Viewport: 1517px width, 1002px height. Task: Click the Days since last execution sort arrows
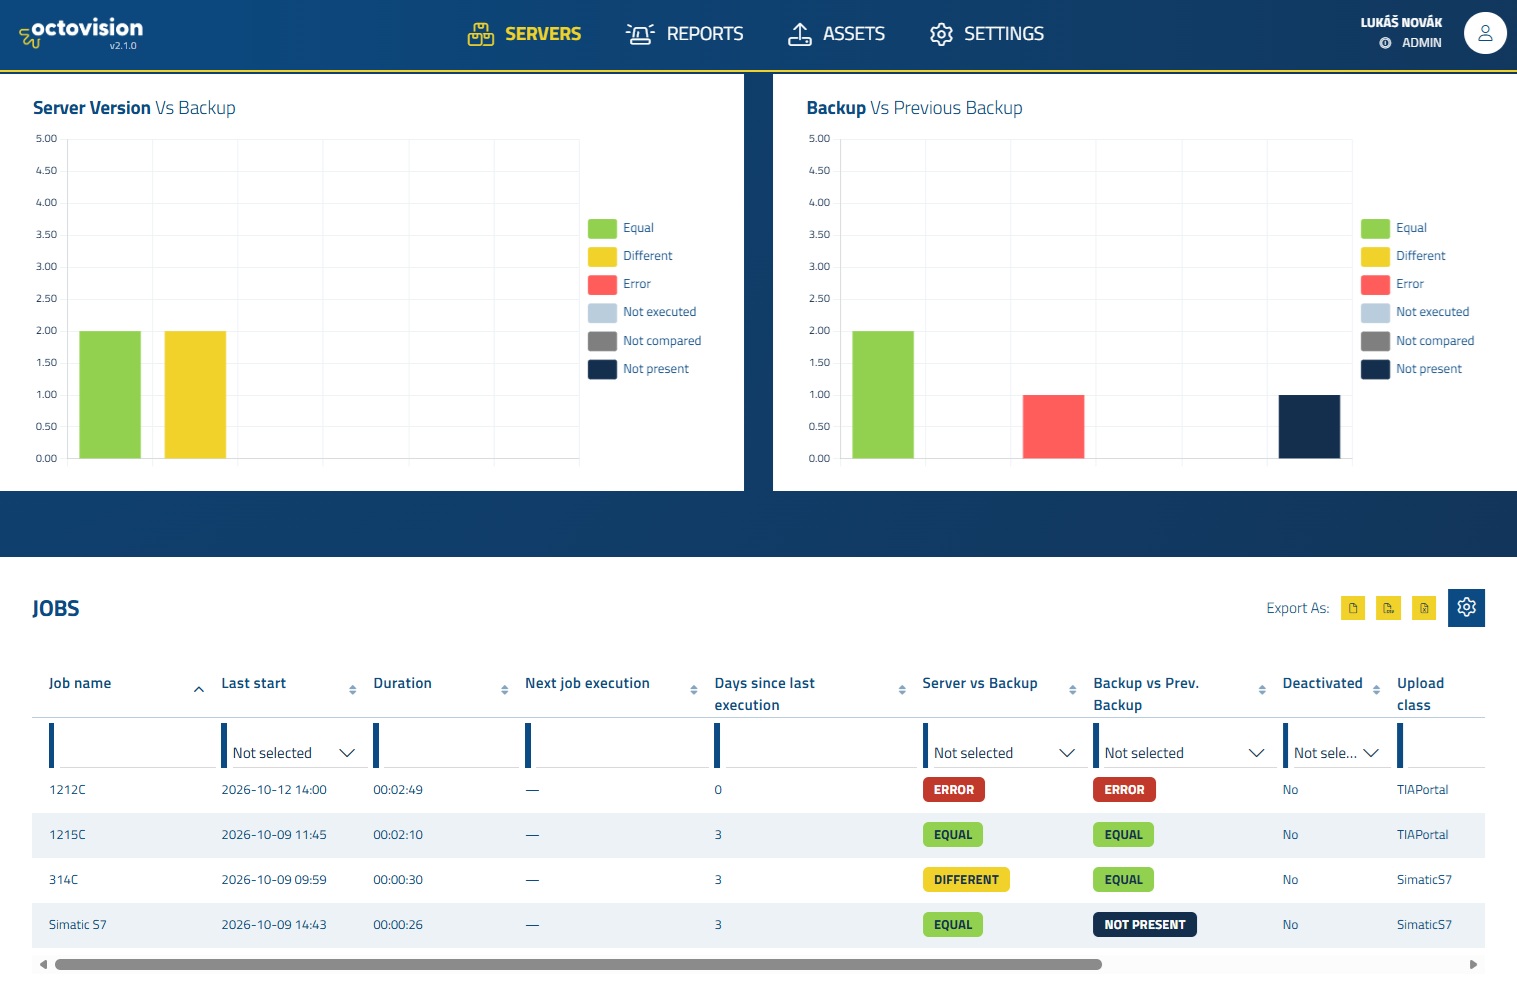pyautogui.click(x=902, y=690)
